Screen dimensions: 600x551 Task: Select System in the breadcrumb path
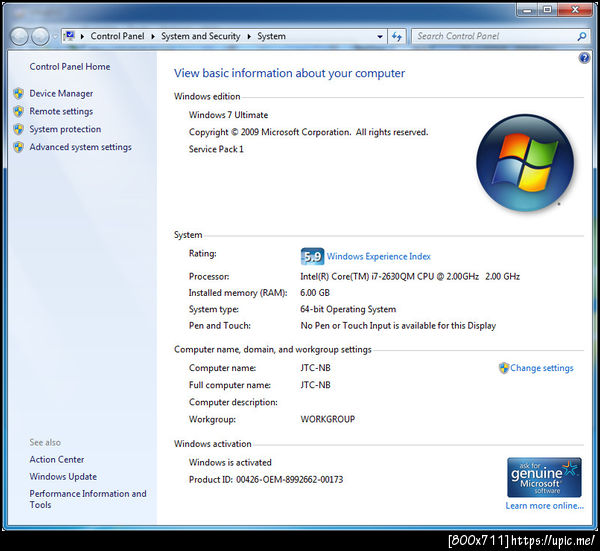pos(271,36)
